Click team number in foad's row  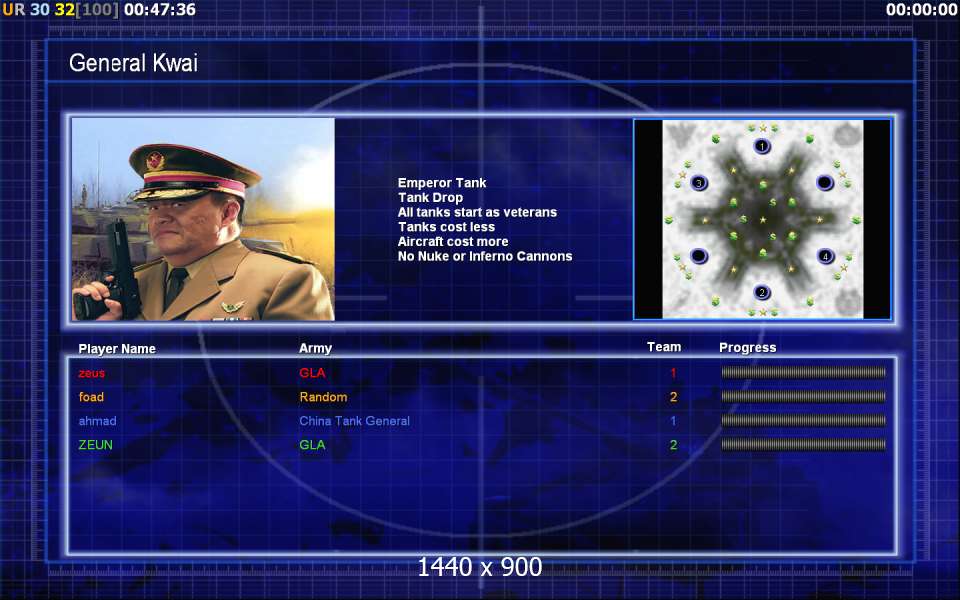tap(673, 397)
